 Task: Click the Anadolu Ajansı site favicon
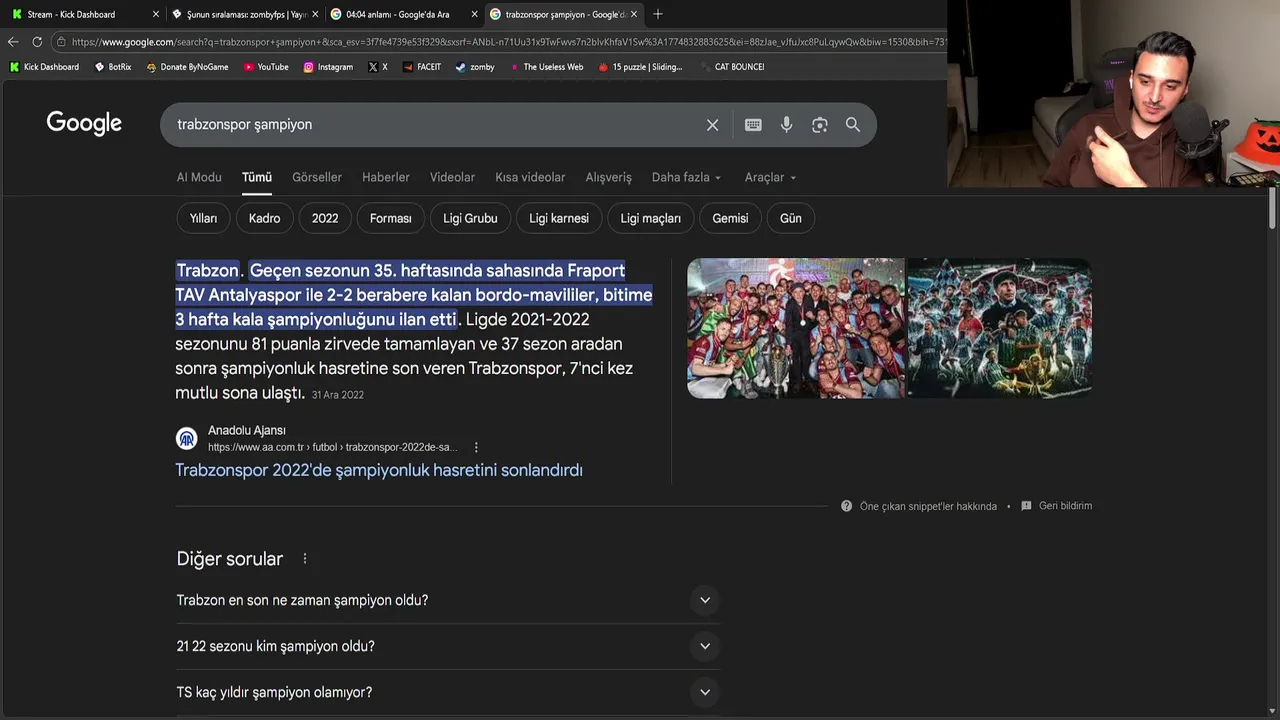tap(187, 438)
